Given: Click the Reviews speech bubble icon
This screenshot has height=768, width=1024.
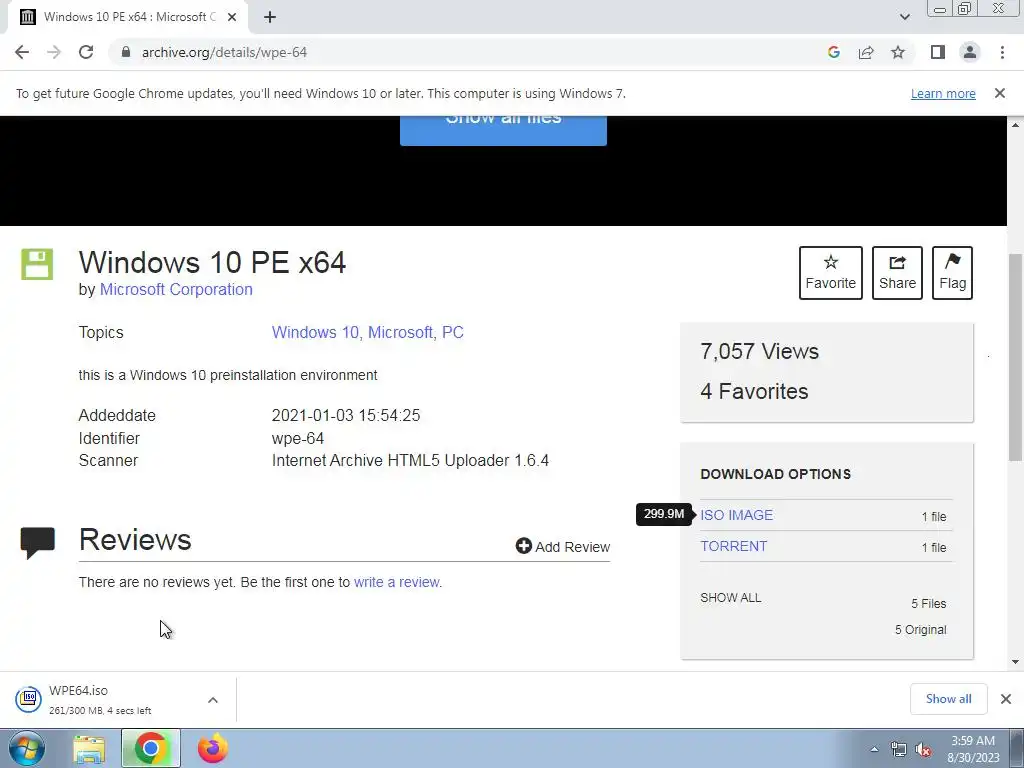Looking at the screenshot, I should 38,543.
